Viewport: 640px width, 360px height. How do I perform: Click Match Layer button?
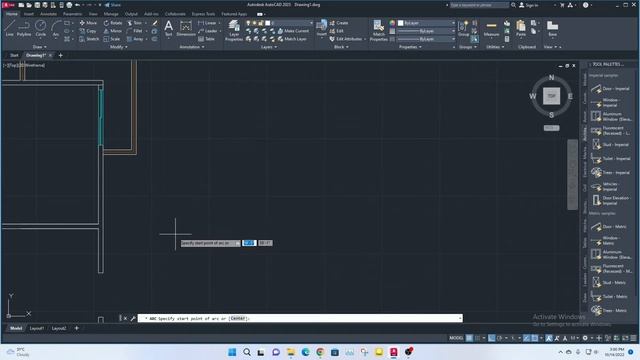[x=292, y=39]
